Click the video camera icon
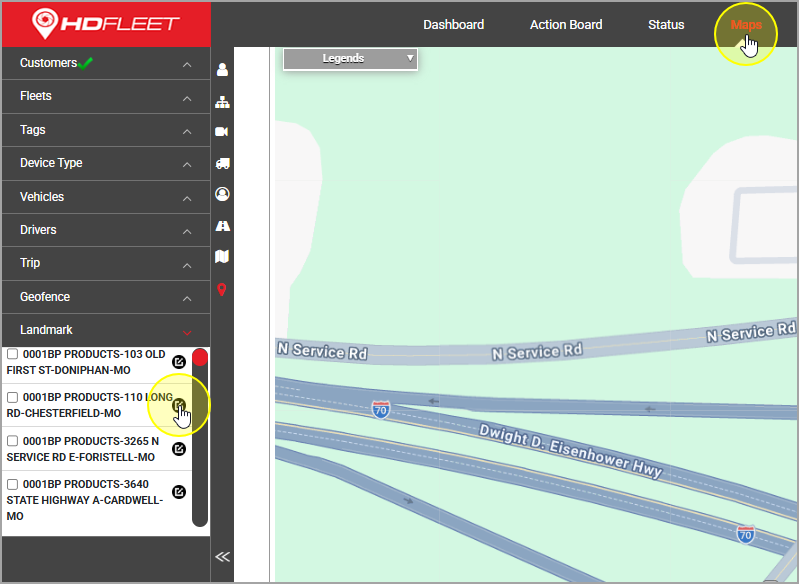799x584 pixels. (x=222, y=132)
